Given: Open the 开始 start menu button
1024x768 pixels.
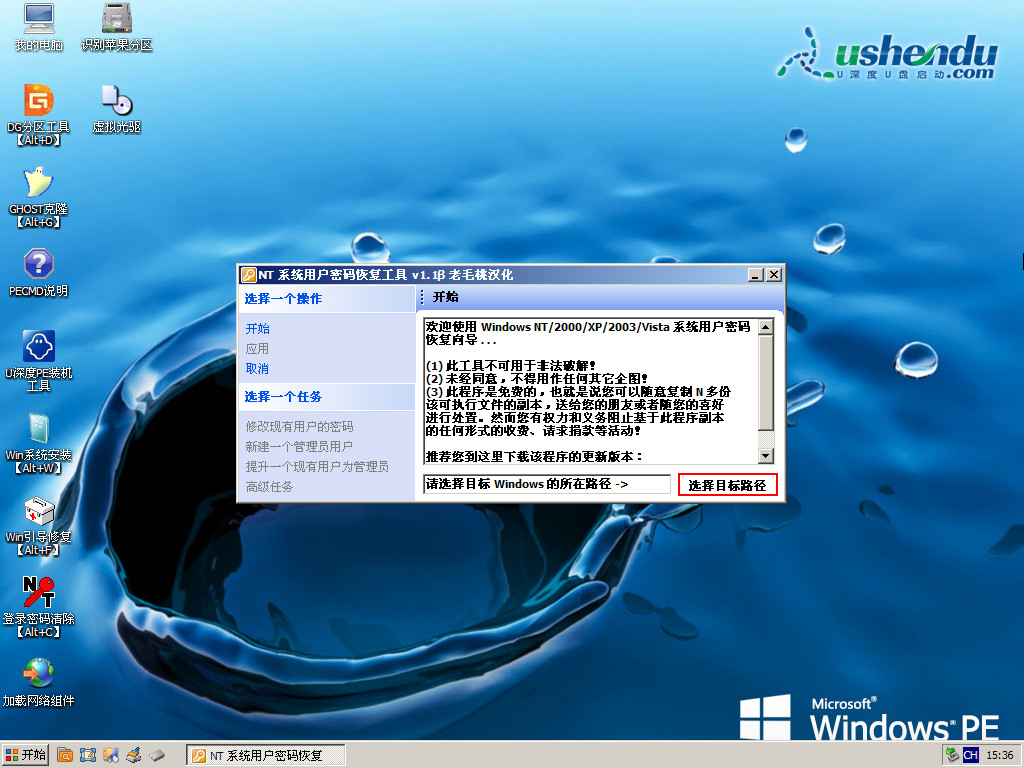Looking at the screenshot, I should click(x=25, y=755).
